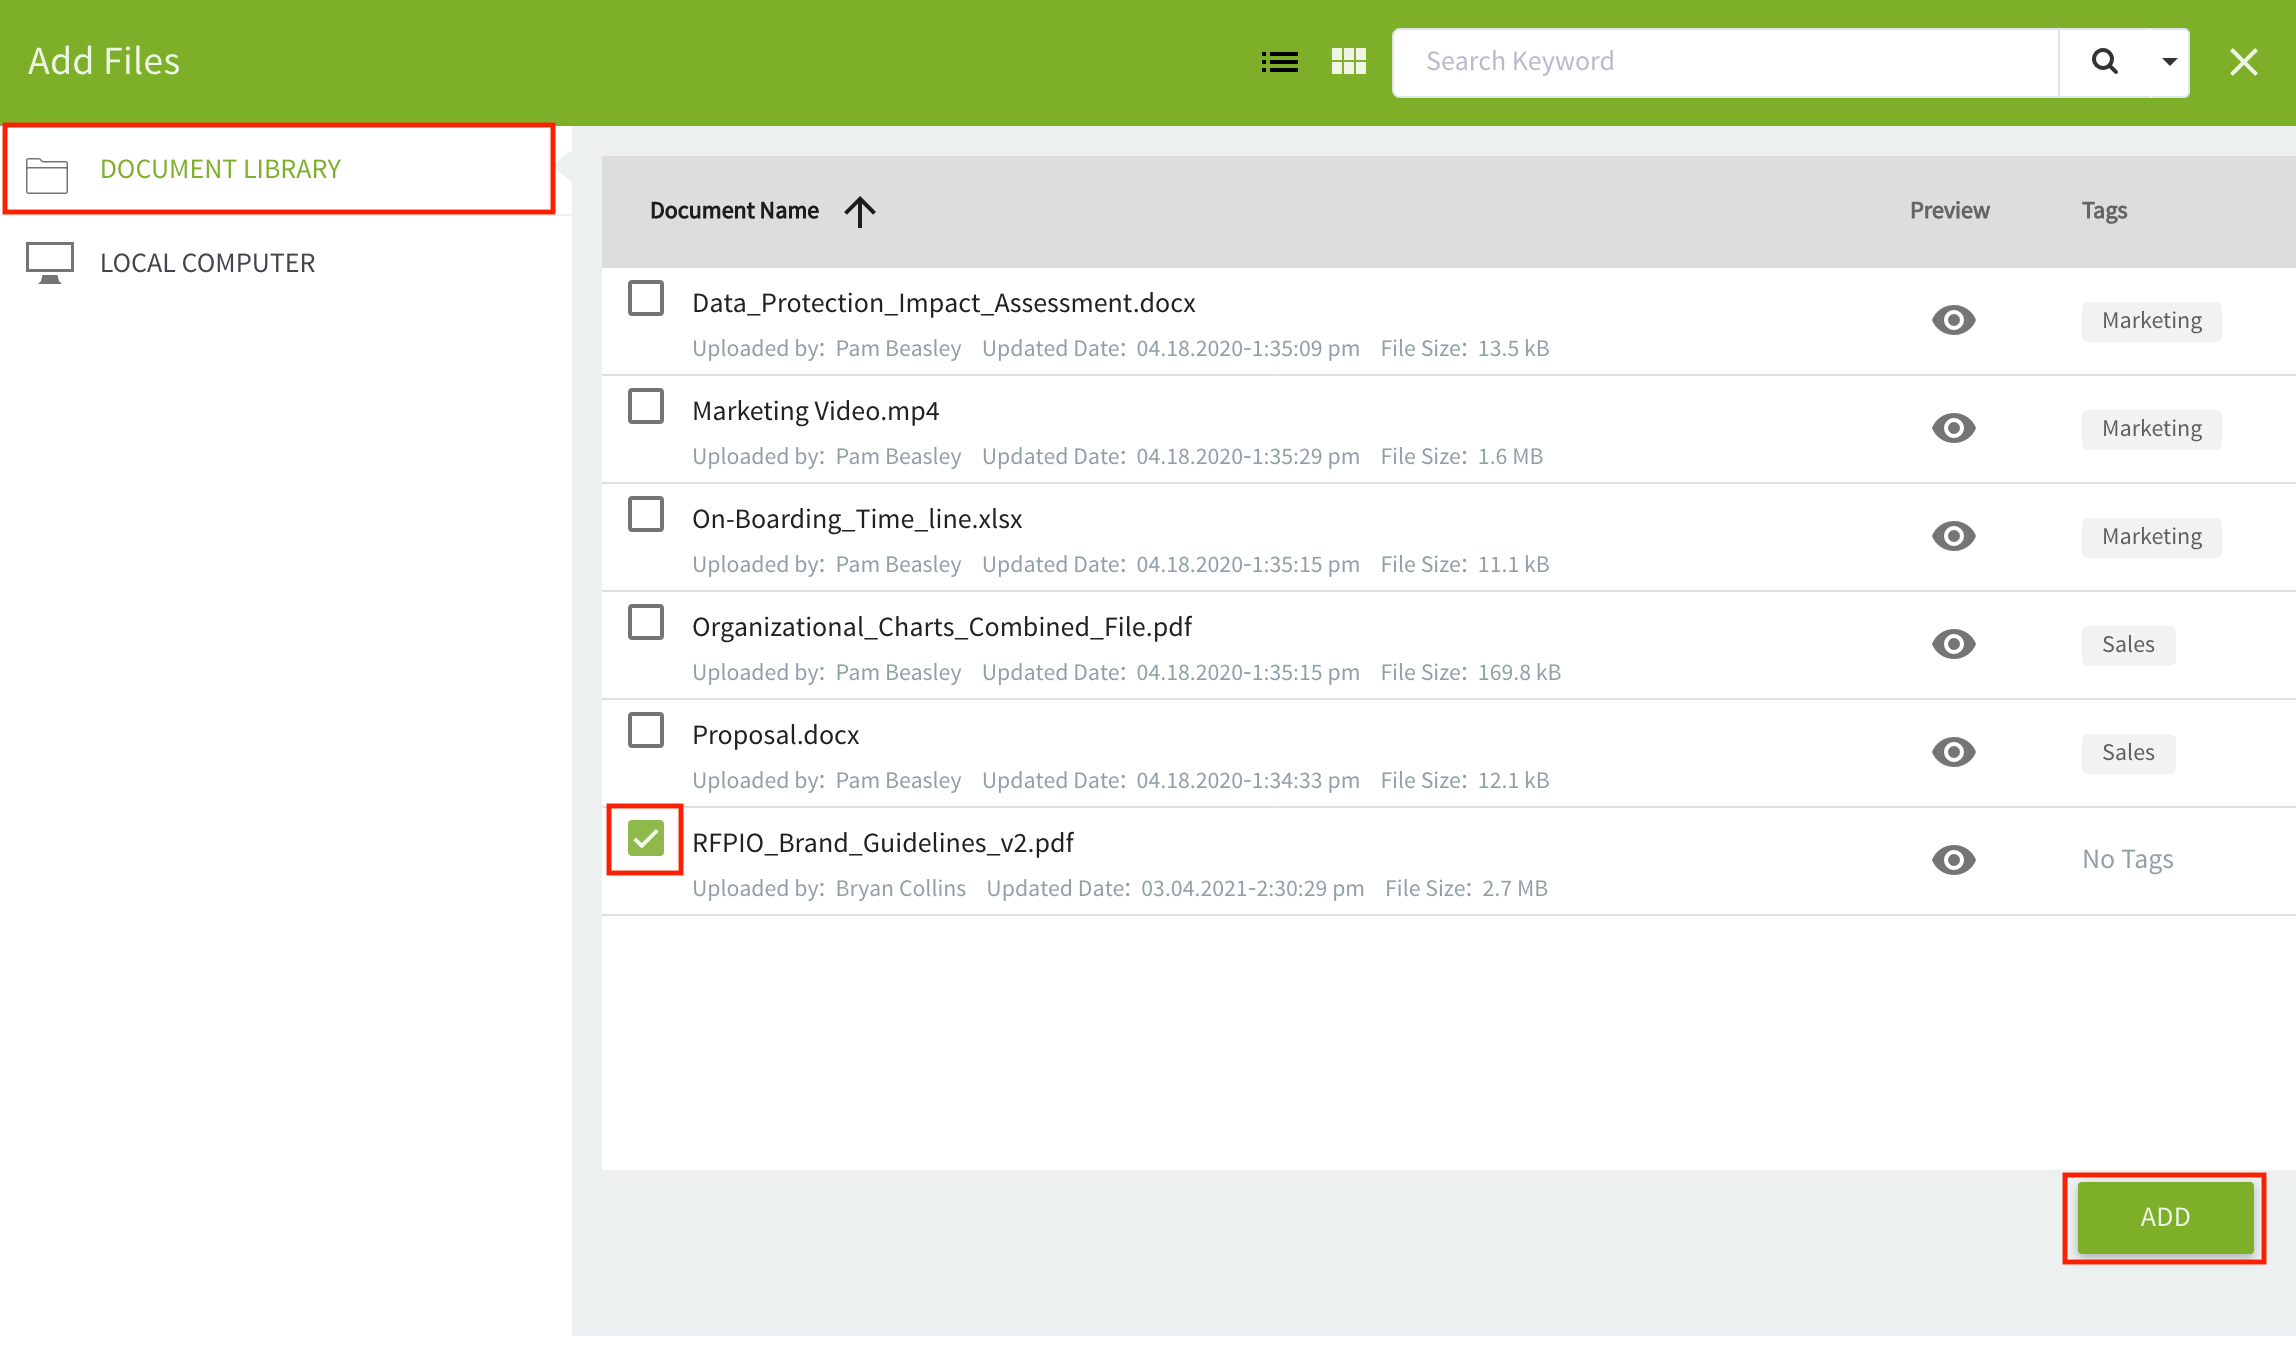
Task: Check Proposal.docx checkbox
Action: [x=646, y=730]
